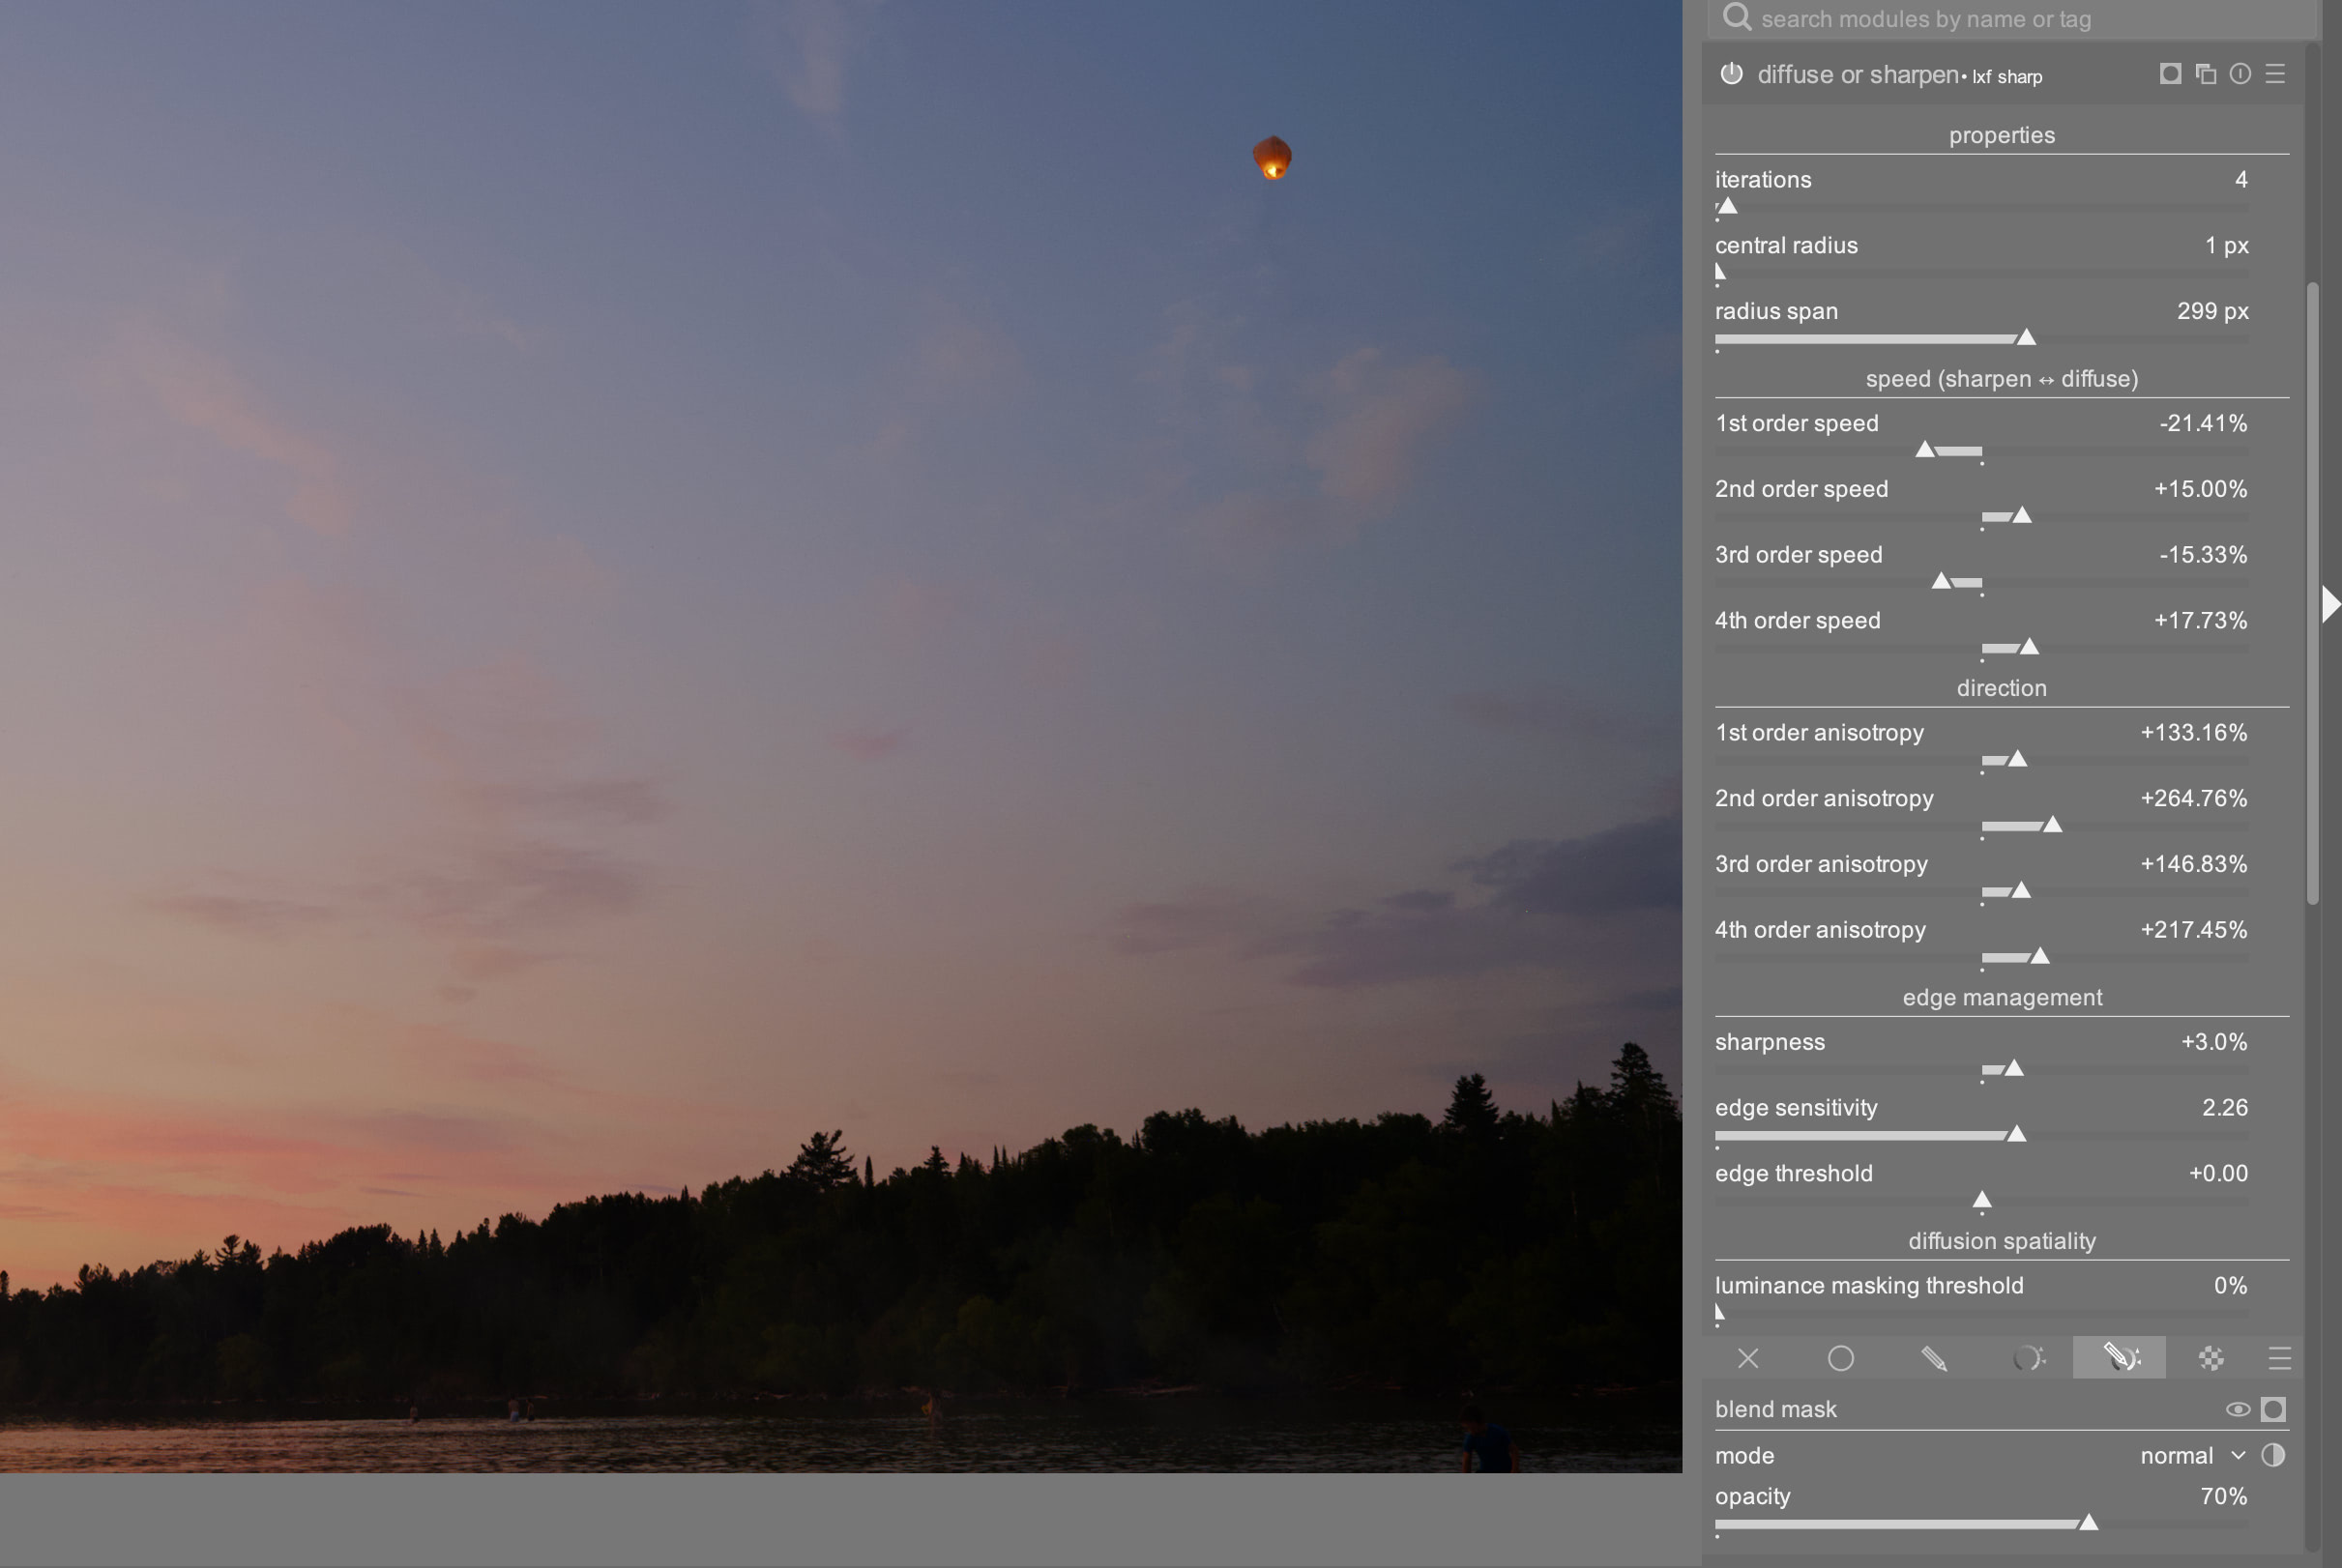Select the drawn and parametric mask icon
The height and width of the screenshot is (1568, 2342).
point(2119,1358)
